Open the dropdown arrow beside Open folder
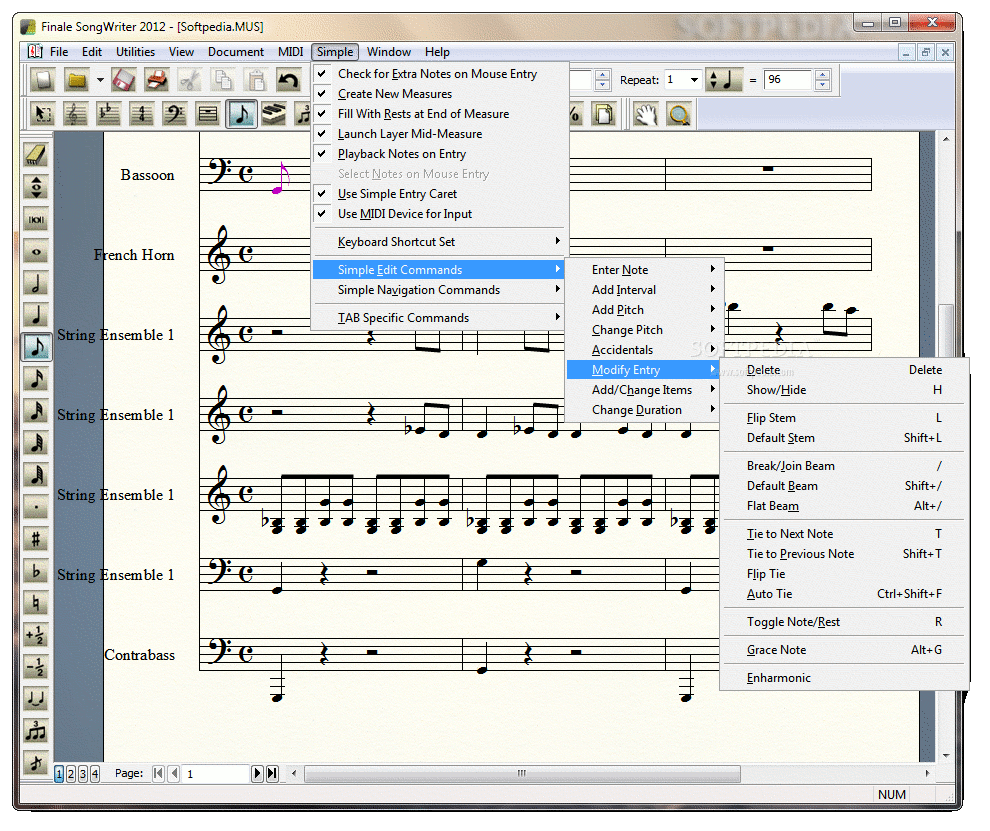Screen dimensions: 990x831 (x=100, y=80)
